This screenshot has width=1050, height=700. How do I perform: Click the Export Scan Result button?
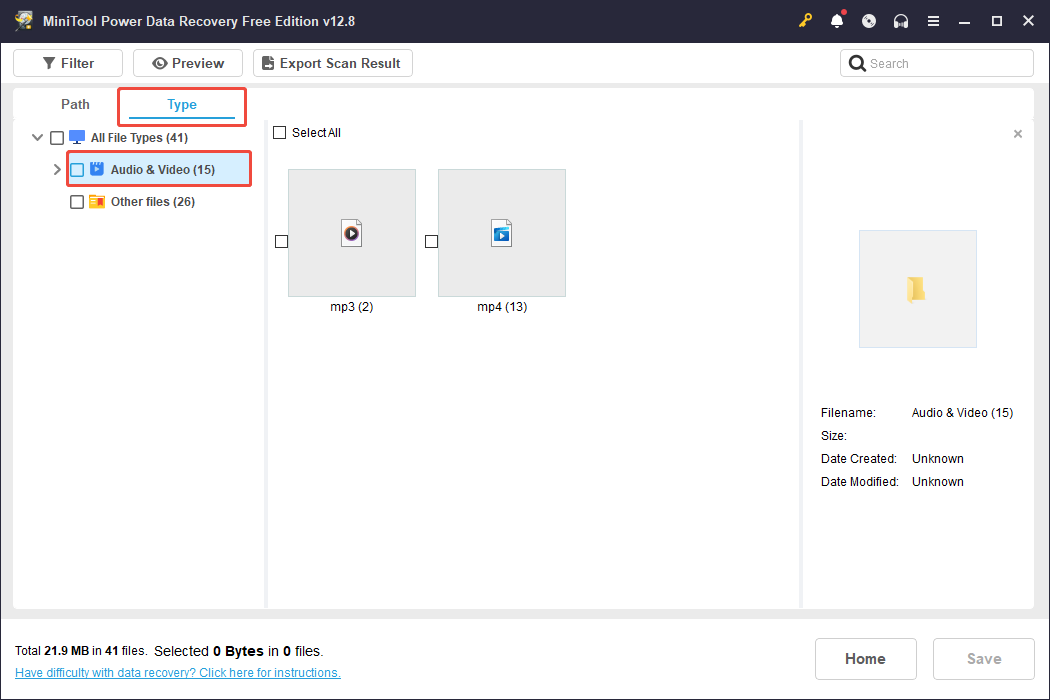[332, 62]
